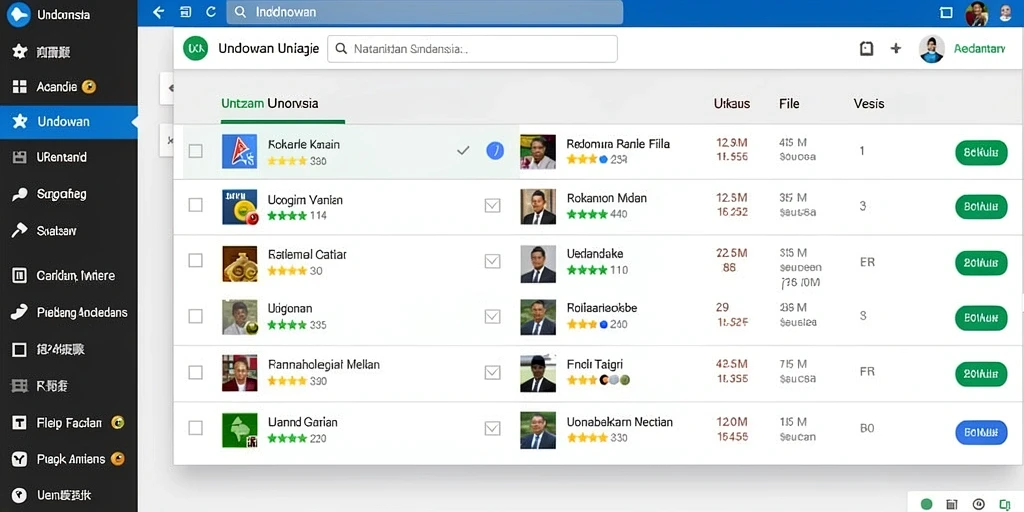Select Undowan in sidebar
The width and height of the screenshot is (1024, 512).
[x=69, y=121]
